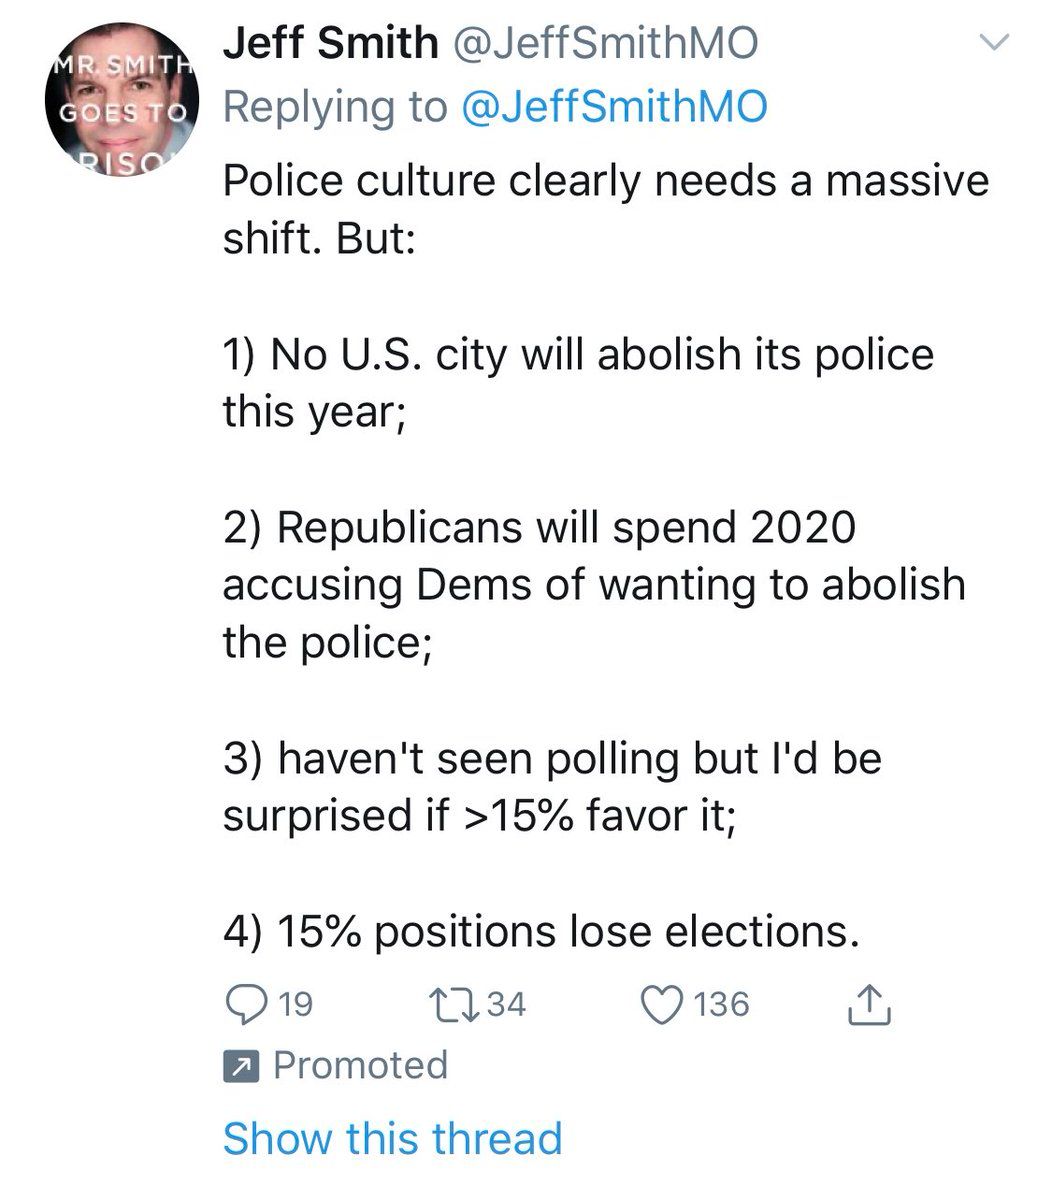Retweet using the retweet arrows icon
This screenshot has width=1052, height=1200.
point(450,1004)
